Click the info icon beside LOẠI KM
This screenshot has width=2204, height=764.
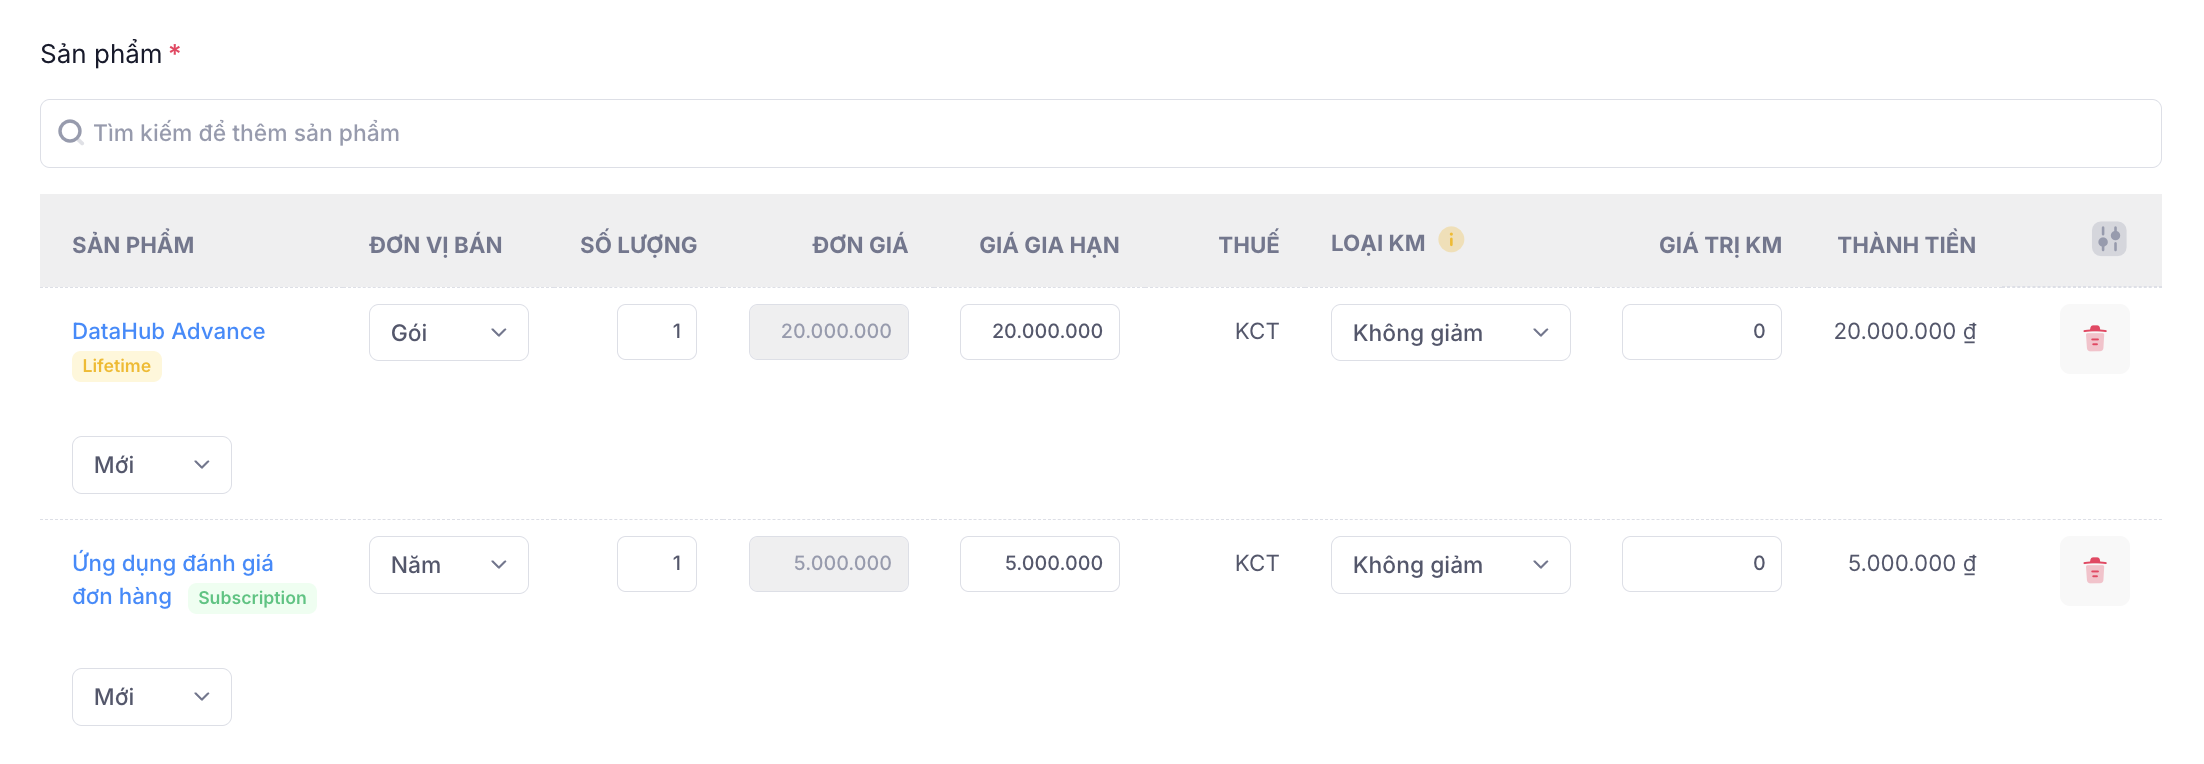[x=1450, y=240]
